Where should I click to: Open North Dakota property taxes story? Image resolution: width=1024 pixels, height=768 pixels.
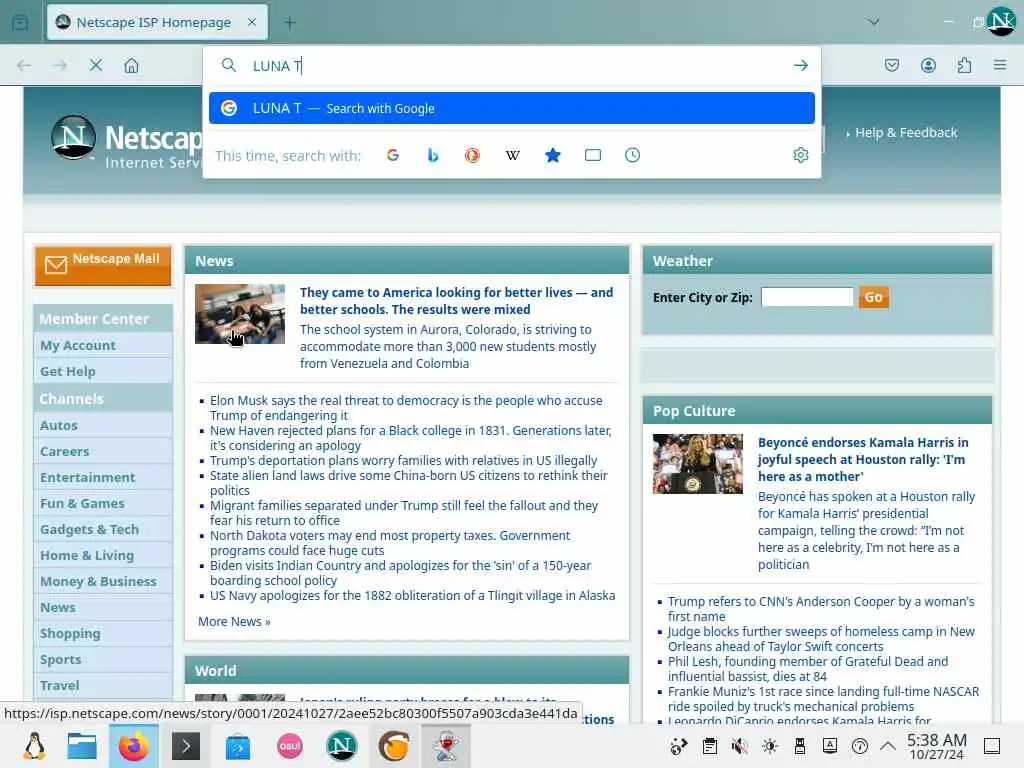[x=390, y=543]
